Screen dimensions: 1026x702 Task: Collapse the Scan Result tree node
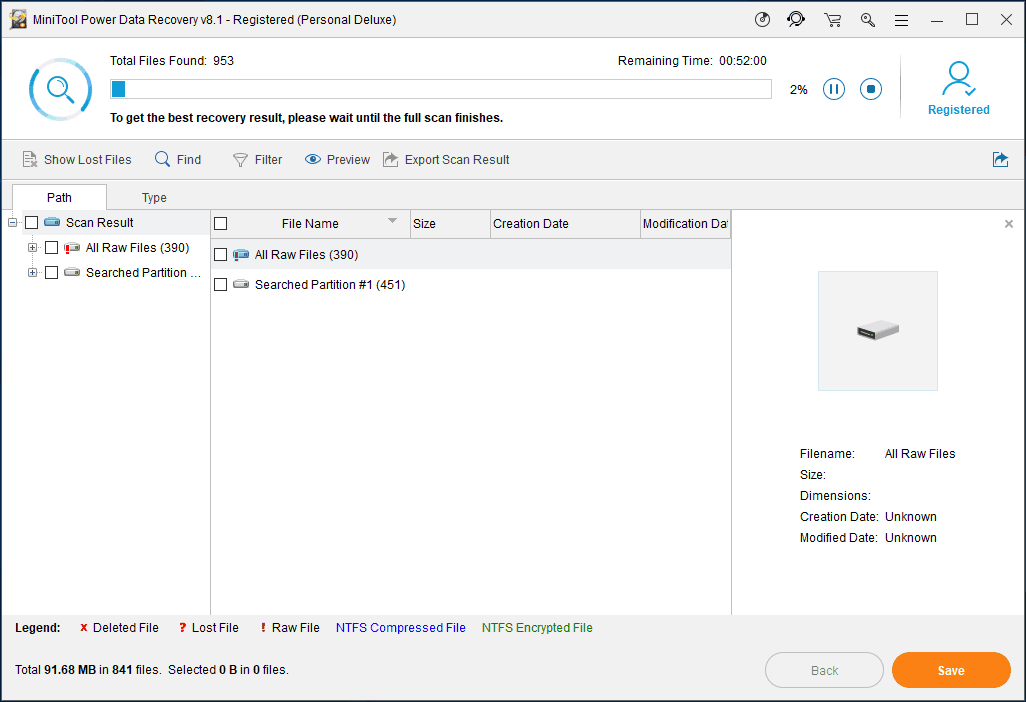pos(12,222)
